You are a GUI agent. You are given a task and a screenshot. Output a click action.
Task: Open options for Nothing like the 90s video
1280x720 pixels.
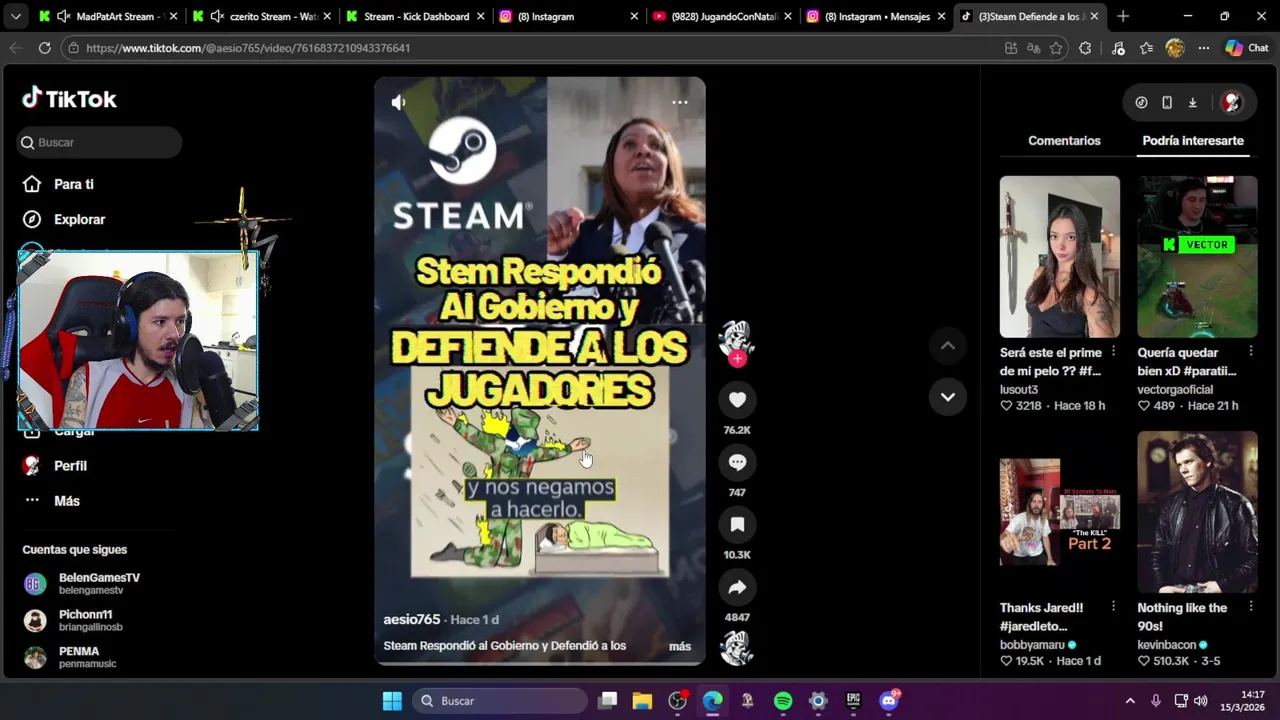pos(1251,607)
